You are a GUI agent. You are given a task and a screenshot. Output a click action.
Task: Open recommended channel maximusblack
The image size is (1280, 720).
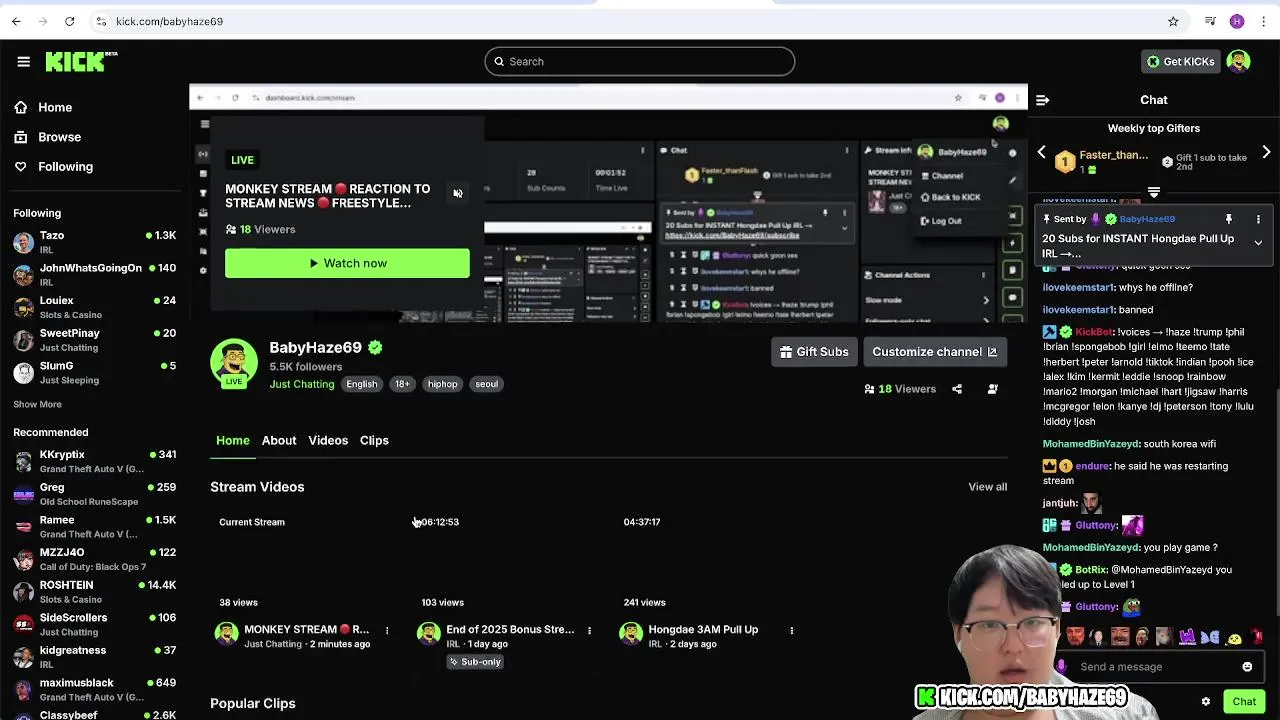95,689
